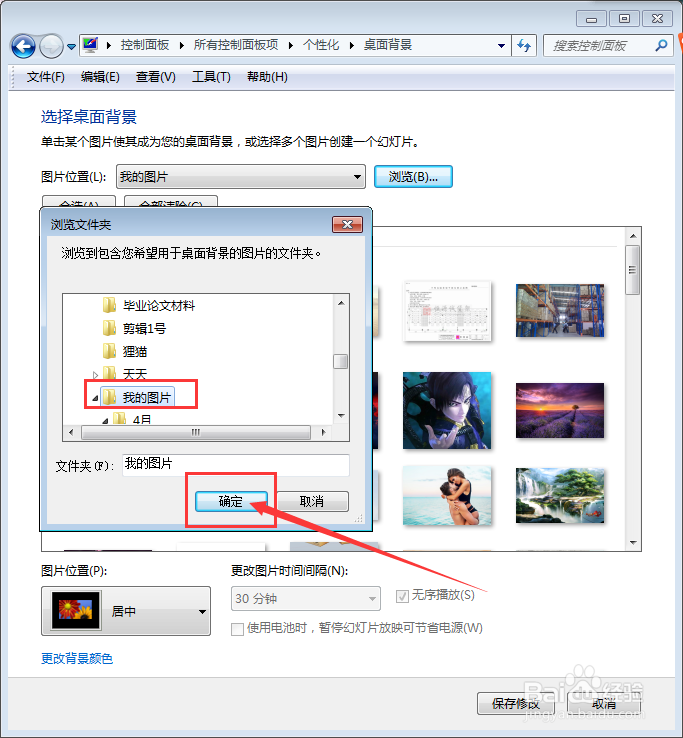The width and height of the screenshot is (683, 738).
Task: Select 桌面背景 breadcrumb
Action: 388,45
